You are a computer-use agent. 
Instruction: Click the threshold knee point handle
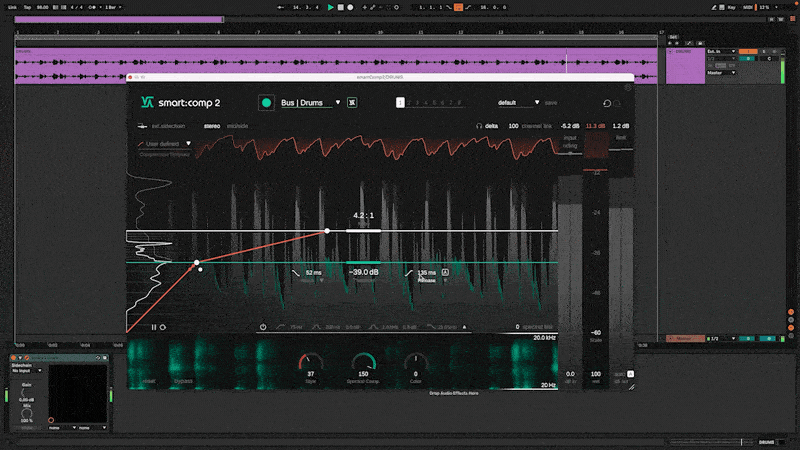(x=196, y=263)
